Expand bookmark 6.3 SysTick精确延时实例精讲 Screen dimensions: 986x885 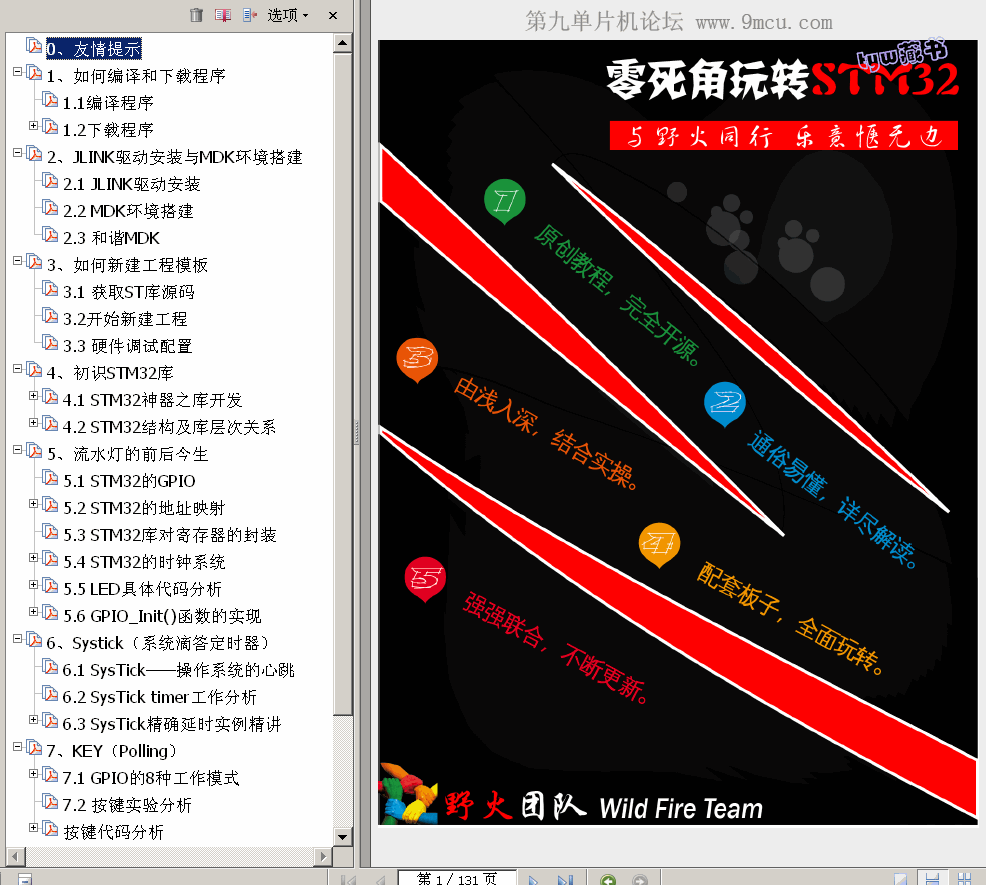click(34, 720)
